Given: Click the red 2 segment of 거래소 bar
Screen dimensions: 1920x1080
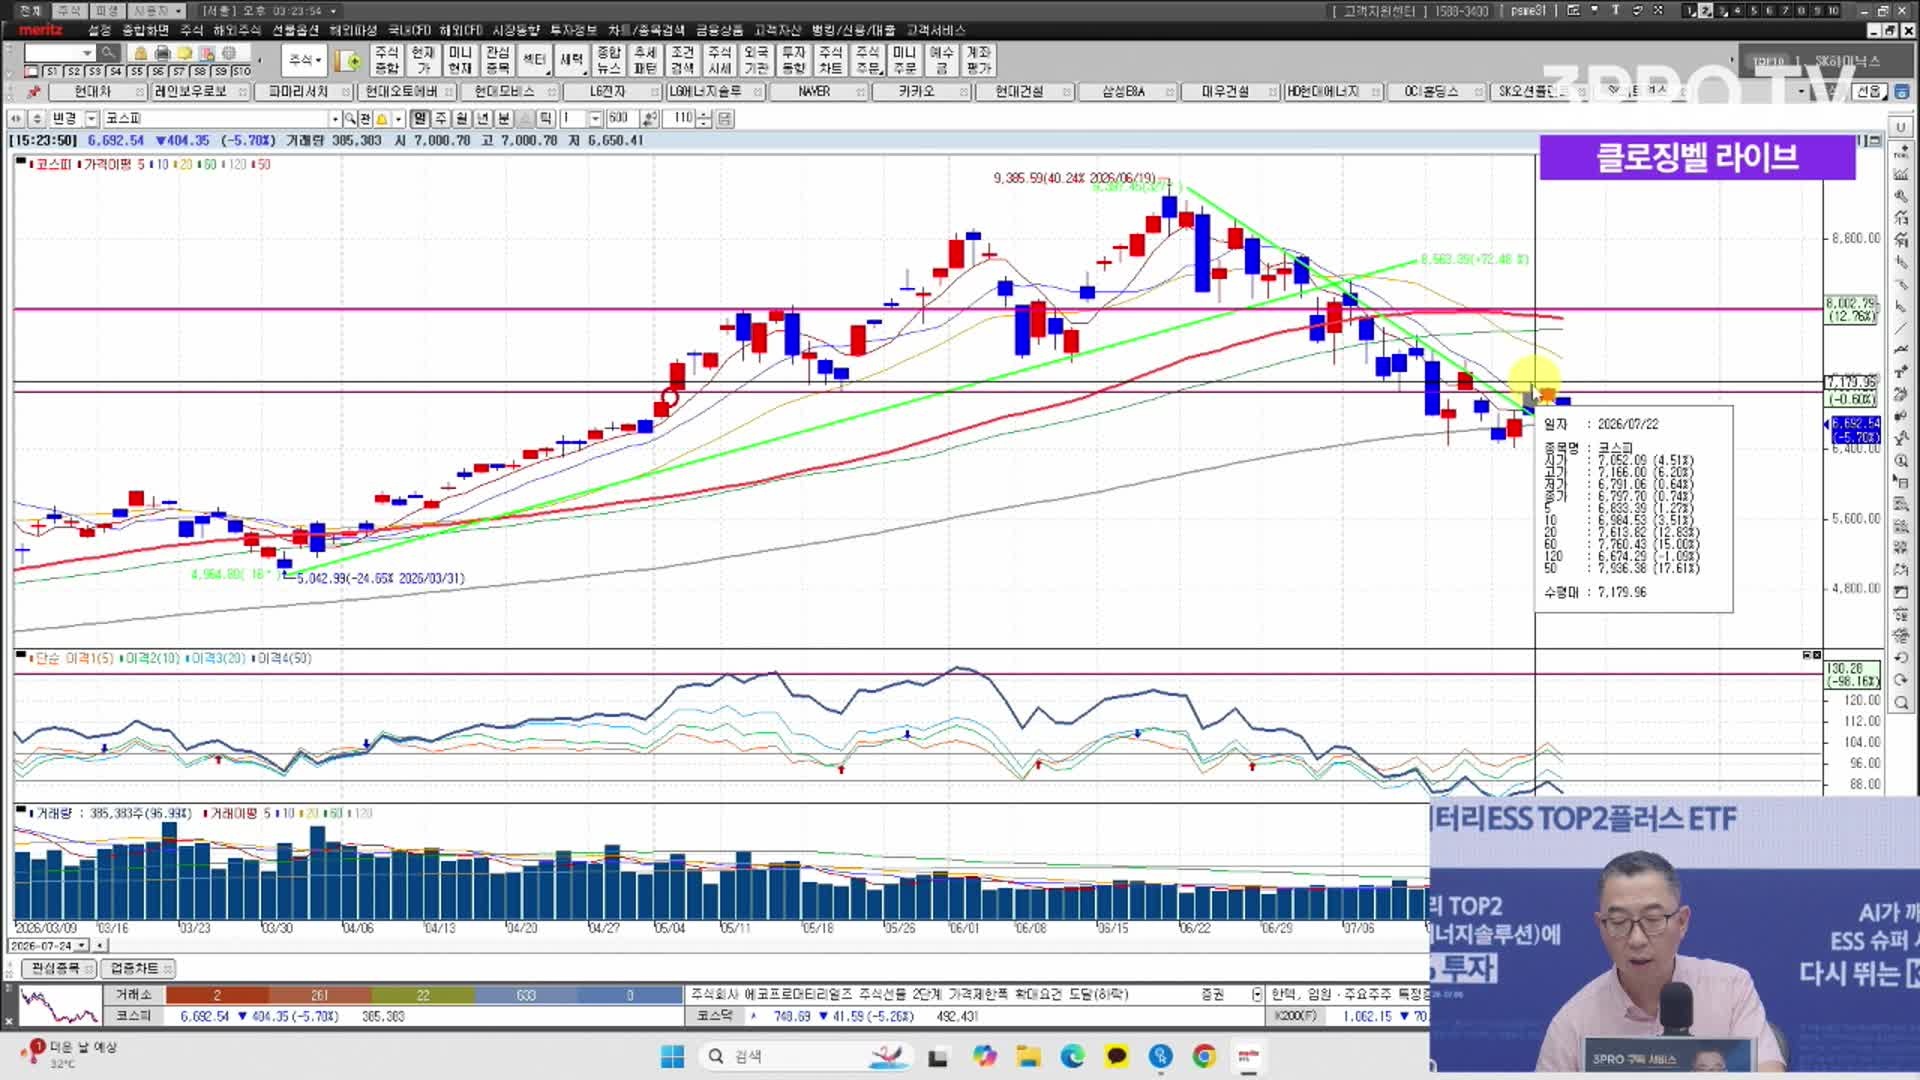Looking at the screenshot, I should 217,995.
